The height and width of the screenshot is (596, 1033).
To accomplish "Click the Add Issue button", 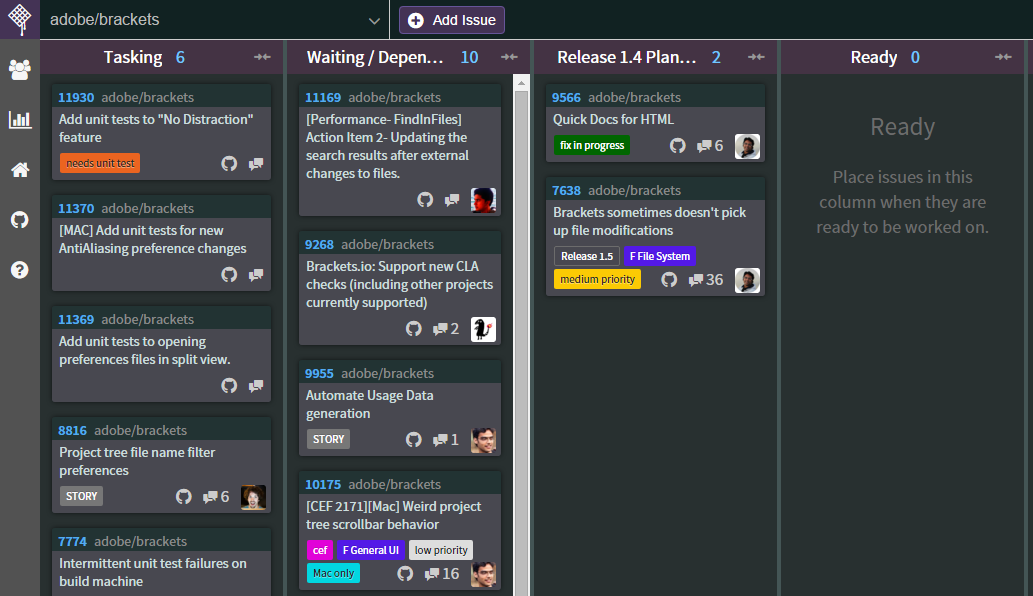I will pyautogui.click(x=452, y=19).
